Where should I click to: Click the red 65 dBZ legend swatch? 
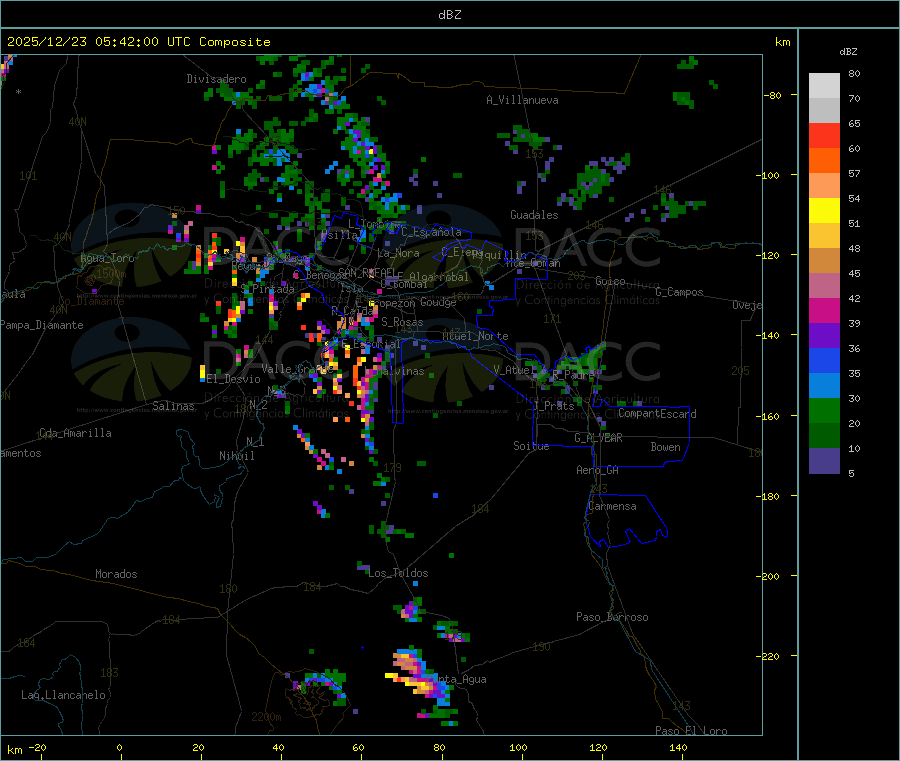[824, 136]
